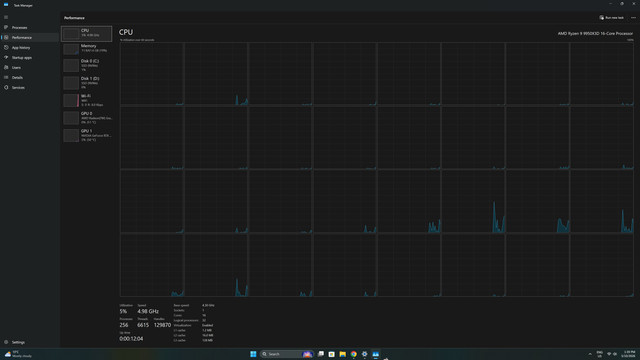Viewport: 640px width, 360px height.
Task: Open GPU 1 performance graph
Action: [87, 136]
